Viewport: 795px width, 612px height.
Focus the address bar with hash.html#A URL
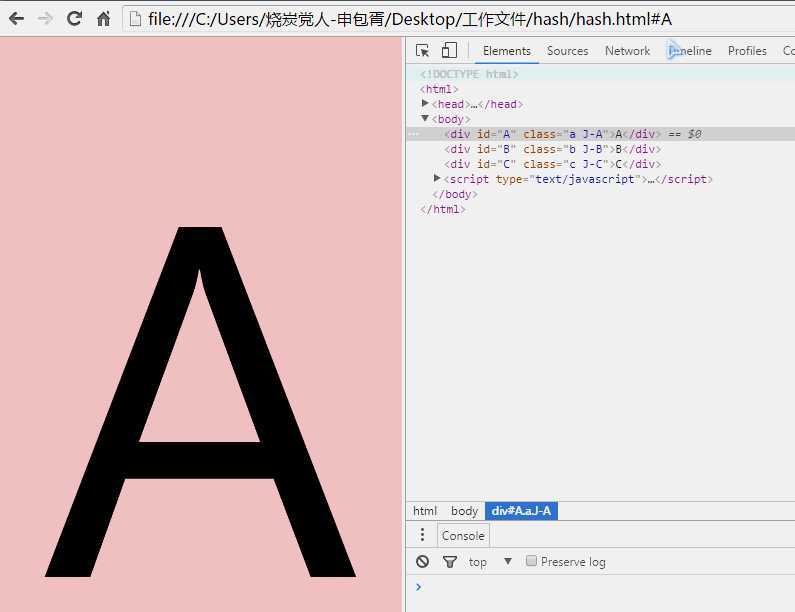tap(459, 19)
